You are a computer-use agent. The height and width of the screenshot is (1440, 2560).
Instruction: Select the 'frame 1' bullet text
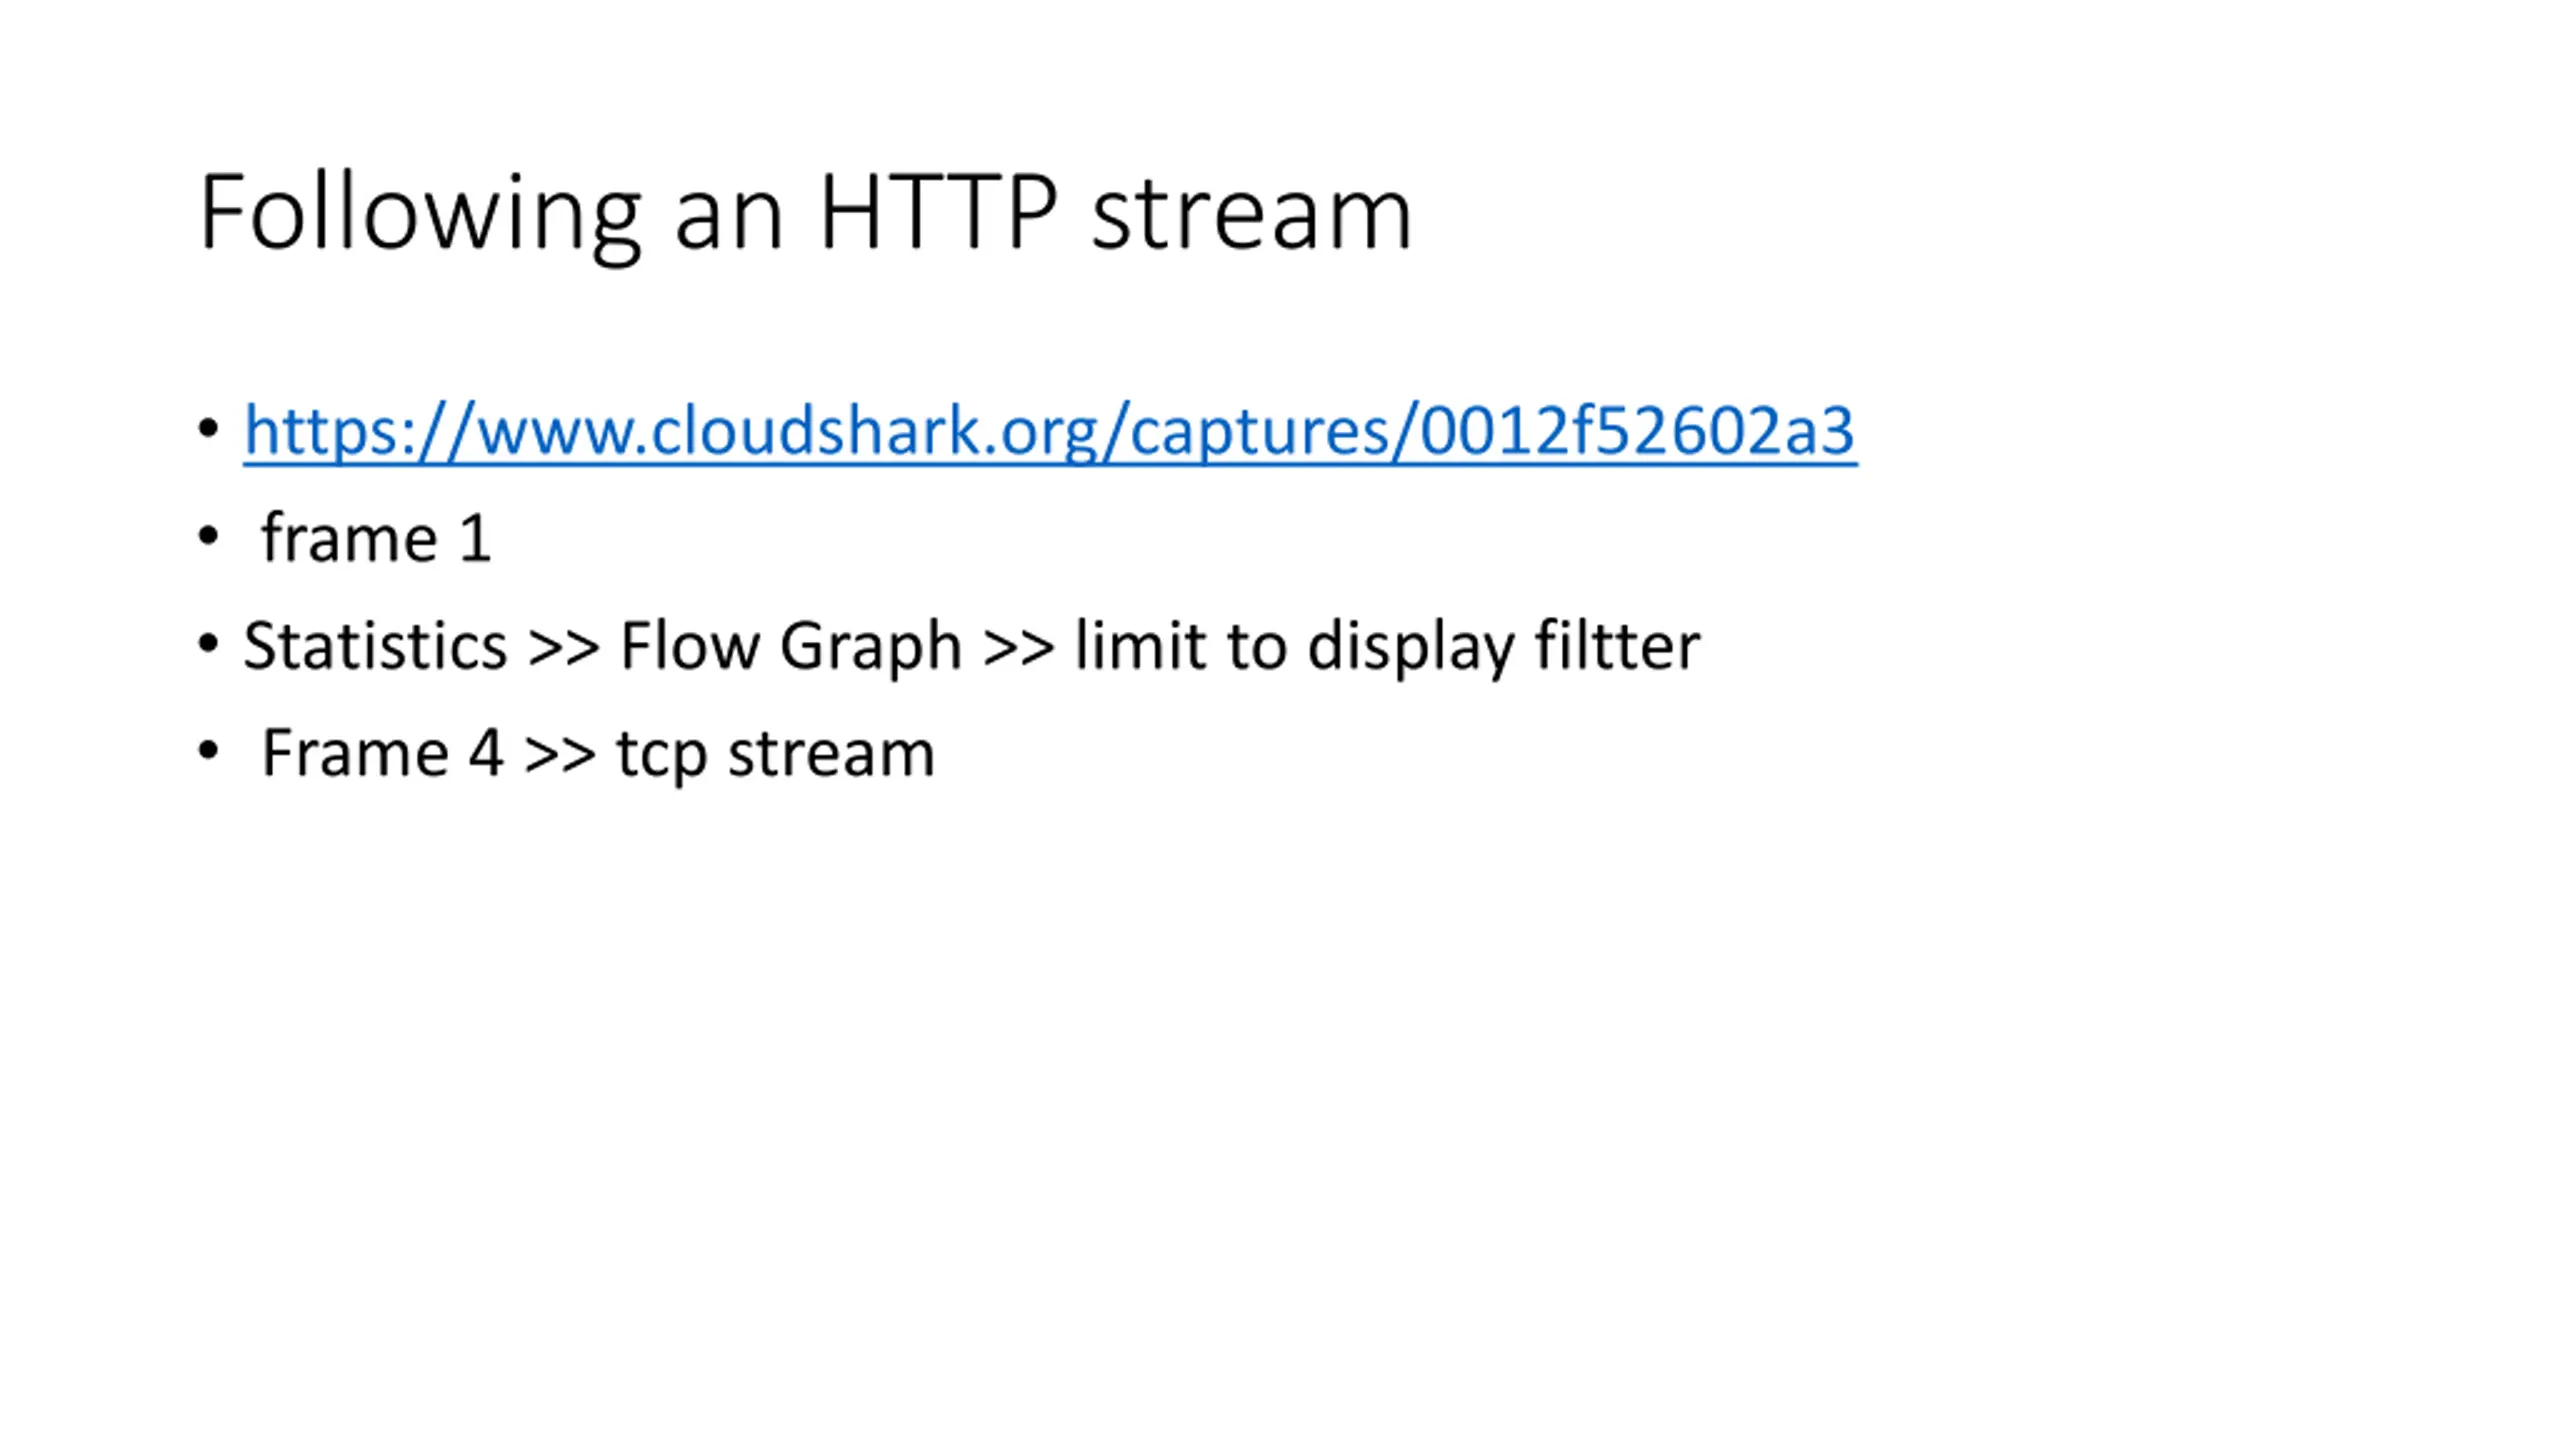coord(376,538)
